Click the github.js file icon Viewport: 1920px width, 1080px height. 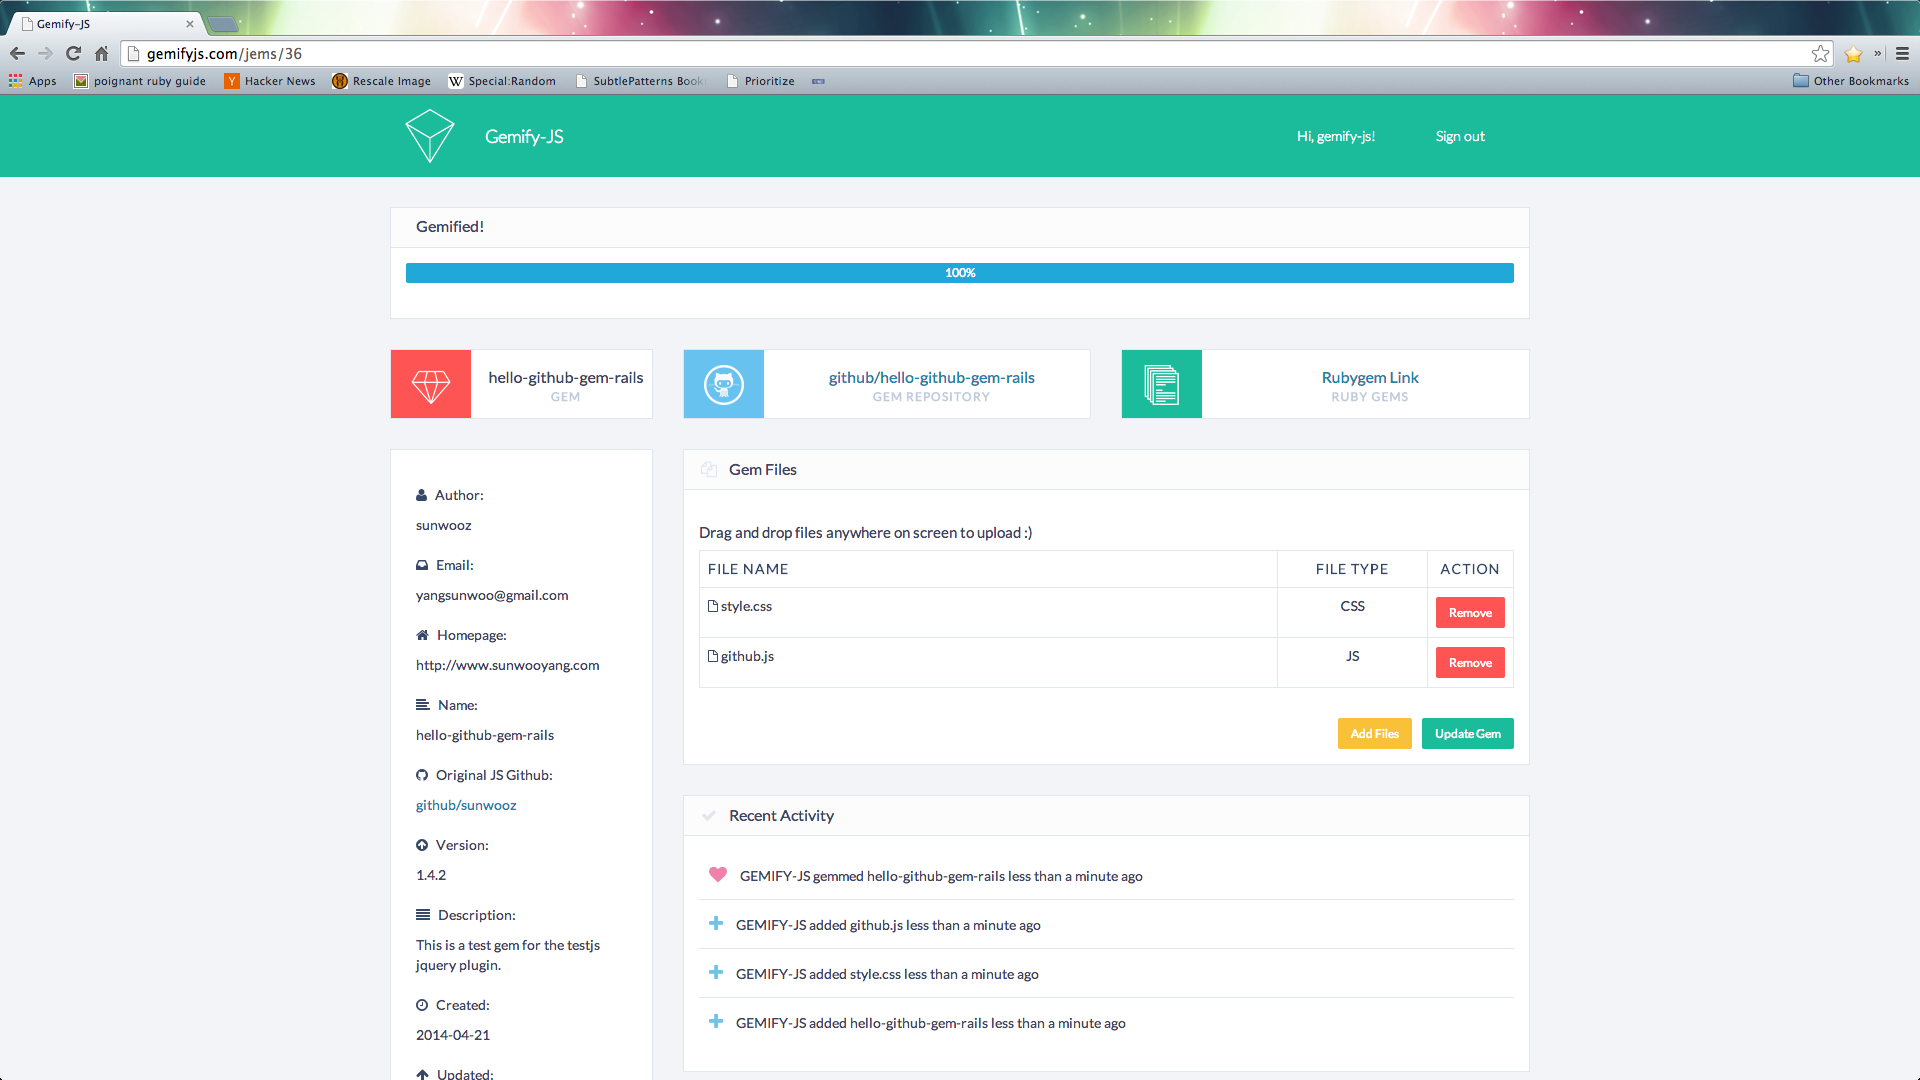point(713,656)
